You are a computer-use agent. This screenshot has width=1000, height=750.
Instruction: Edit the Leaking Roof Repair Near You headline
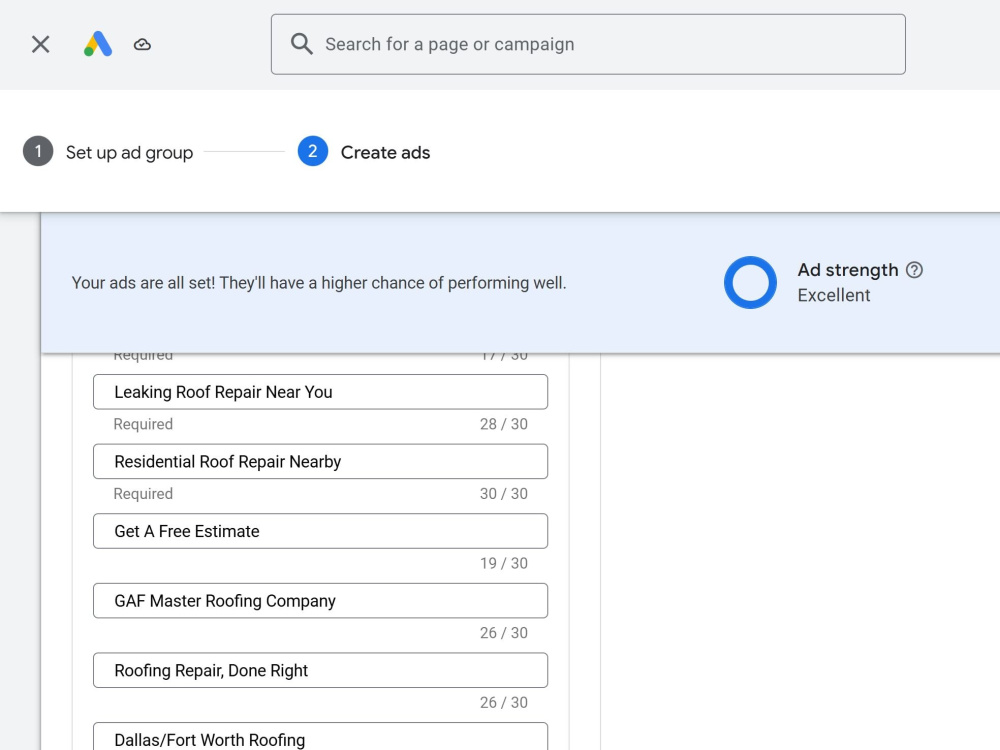pos(320,392)
